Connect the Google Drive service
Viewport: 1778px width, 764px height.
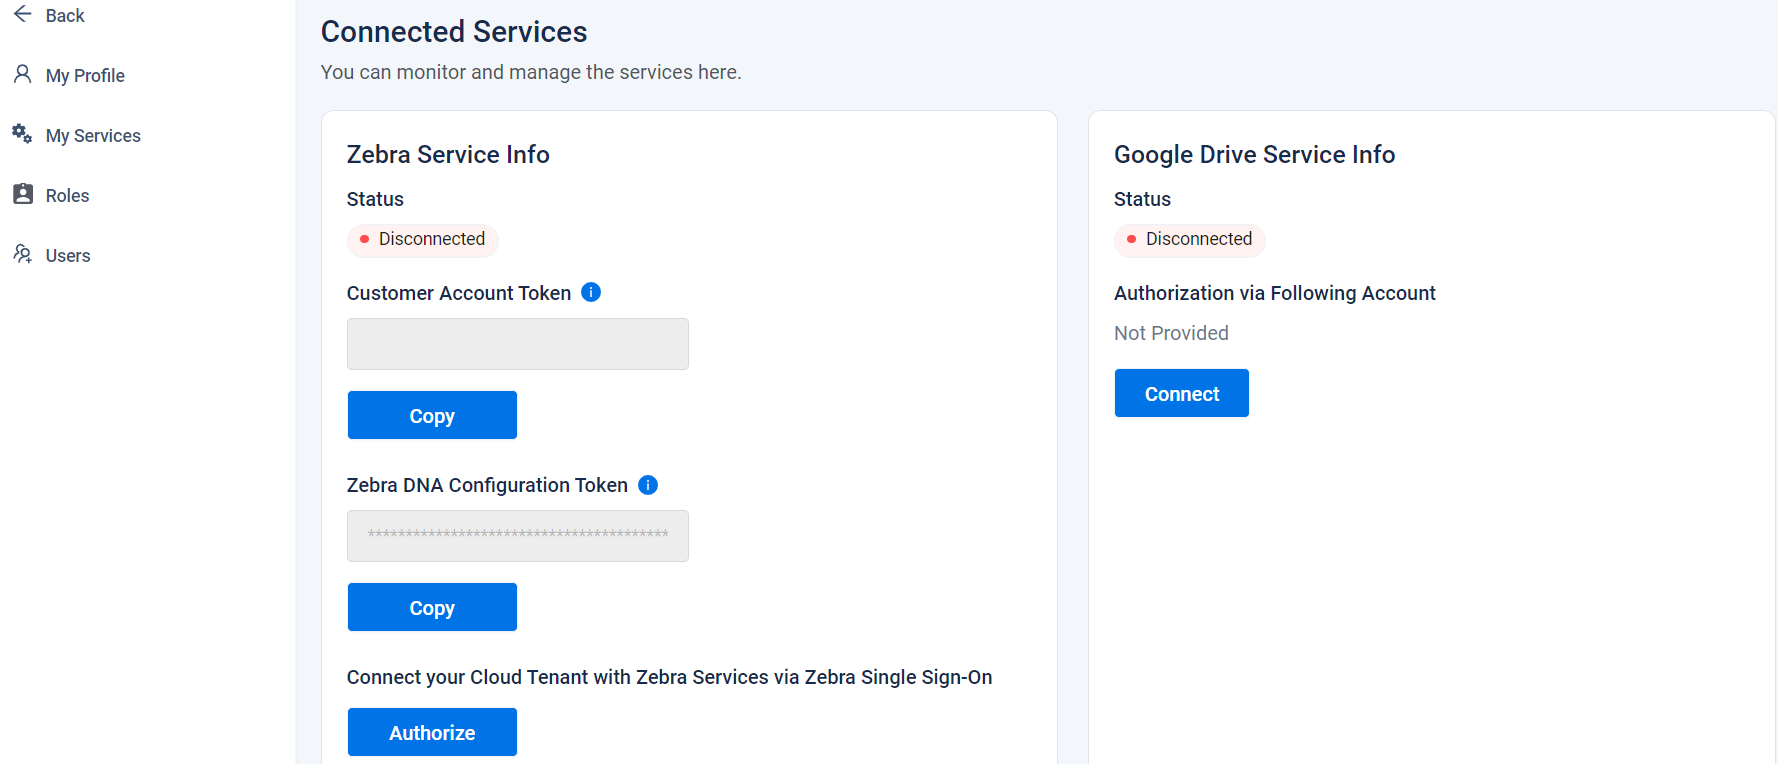click(1181, 393)
